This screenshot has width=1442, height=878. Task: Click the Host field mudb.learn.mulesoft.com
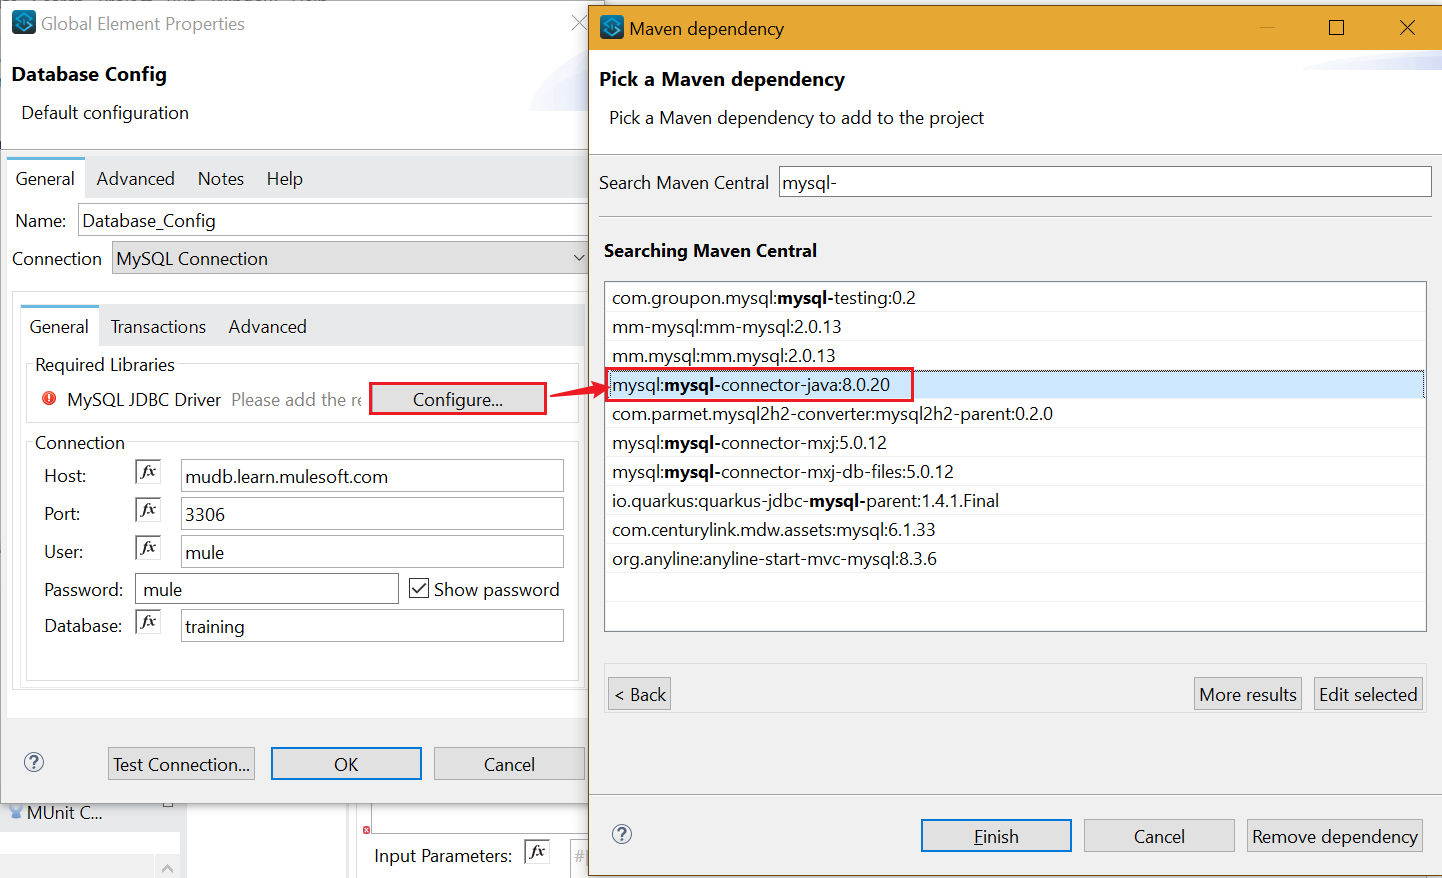coord(372,476)
